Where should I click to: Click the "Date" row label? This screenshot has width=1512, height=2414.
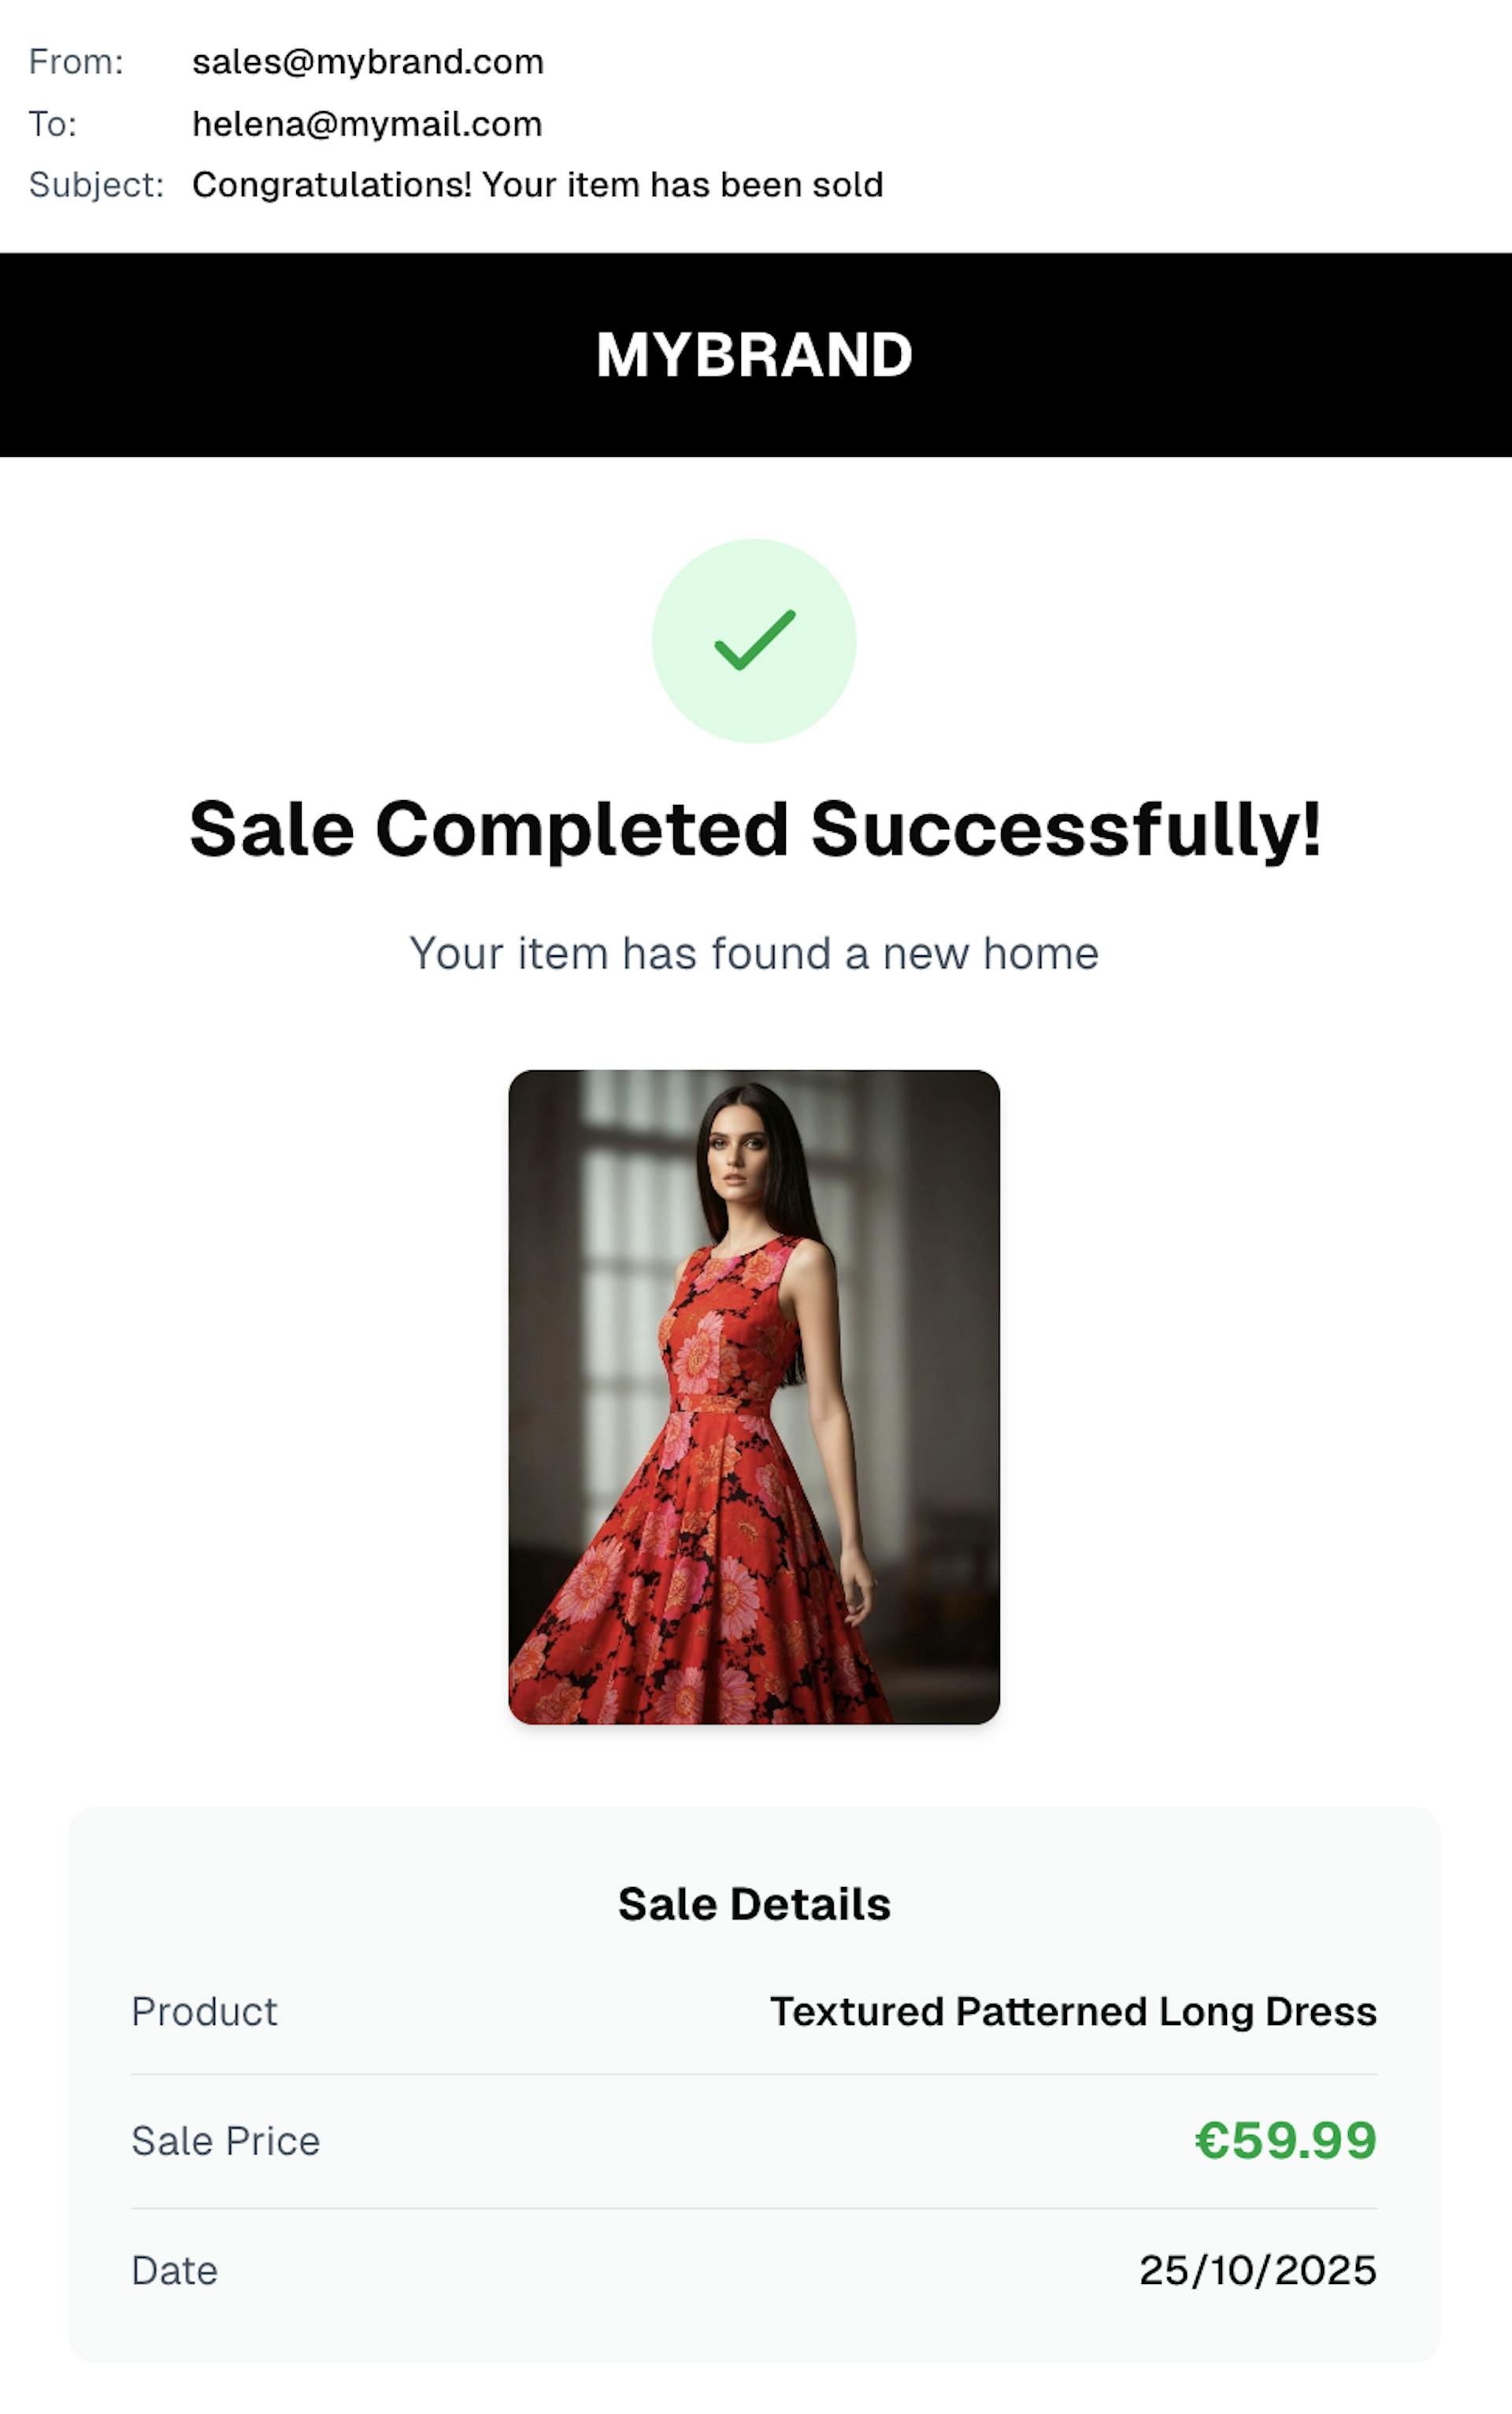click(174, 2270)
